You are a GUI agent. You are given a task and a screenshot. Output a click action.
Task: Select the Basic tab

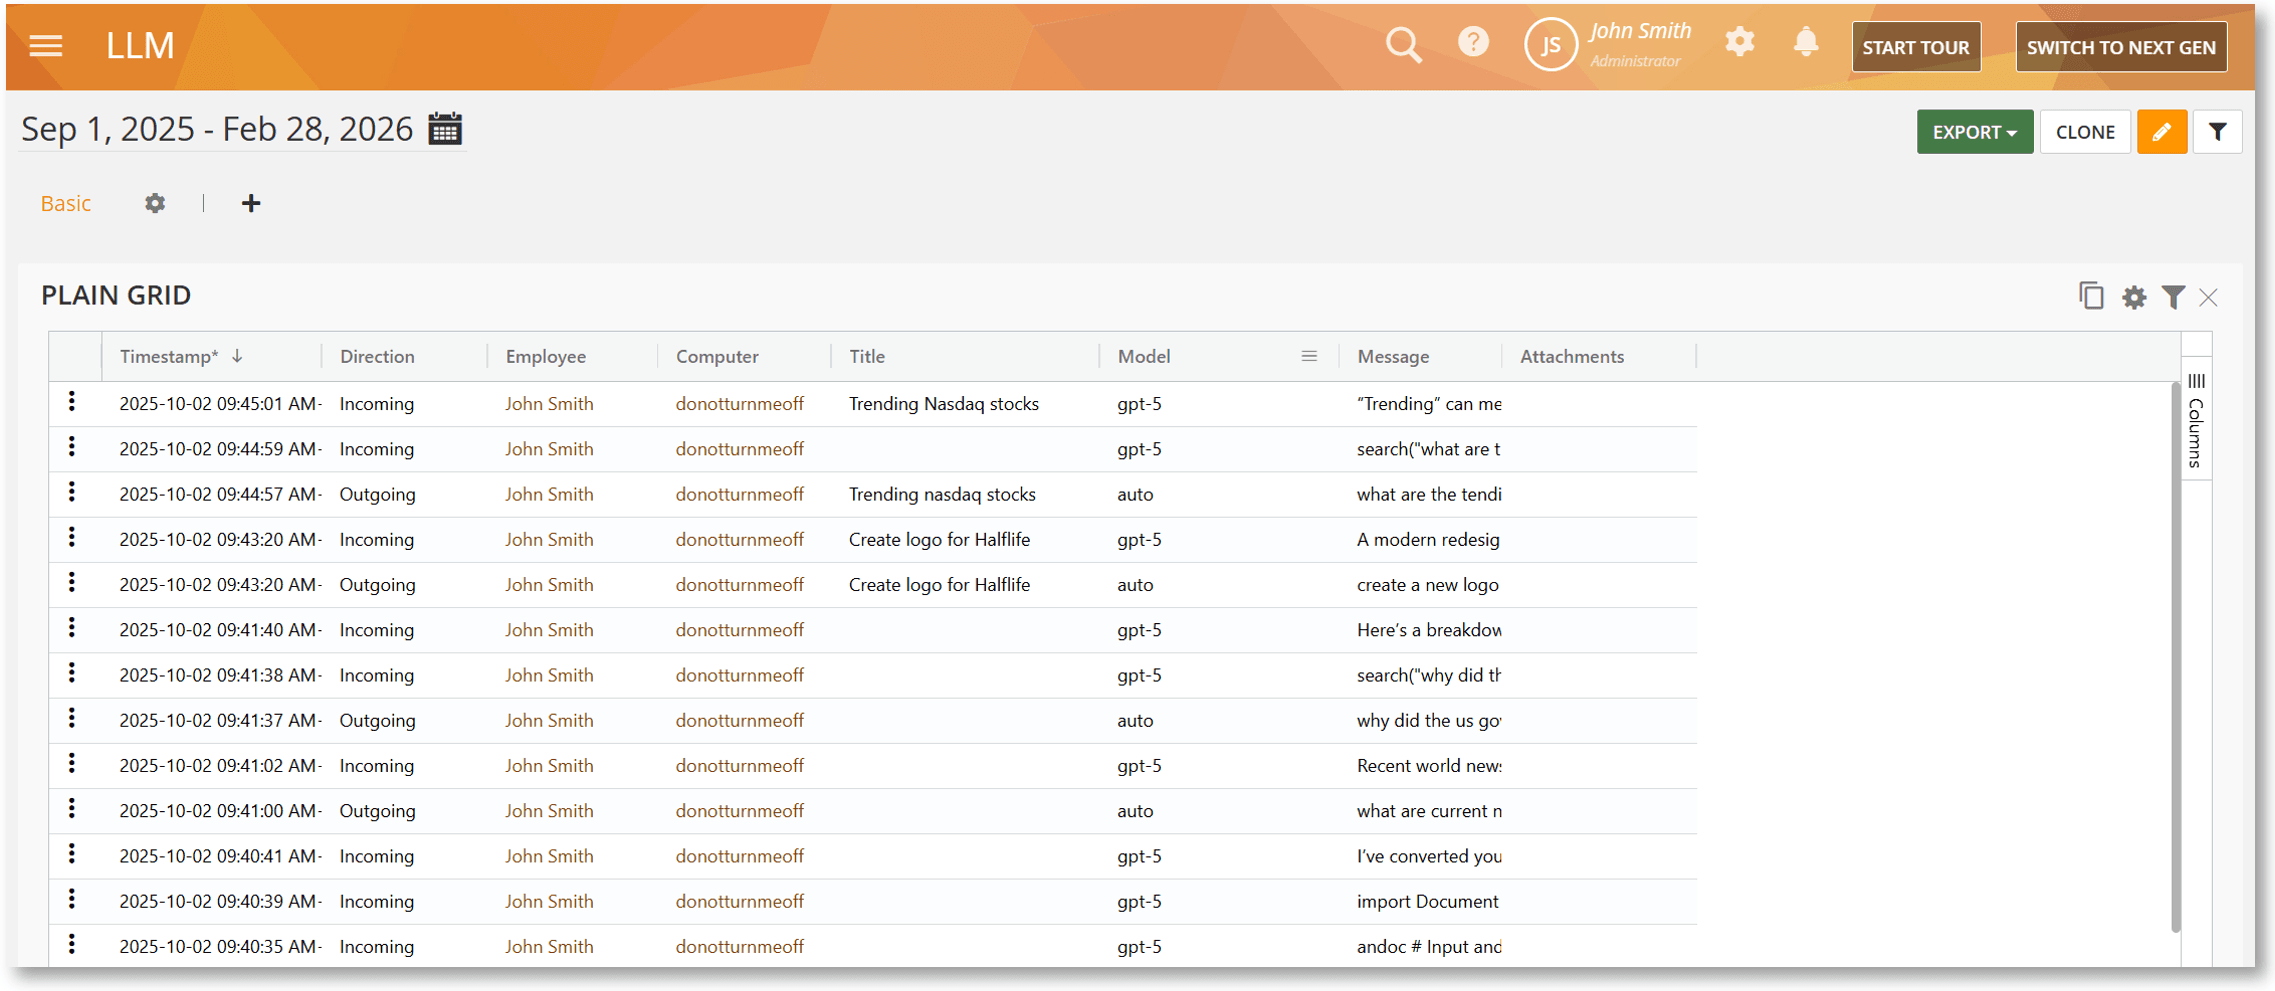[x=66, y=204]
